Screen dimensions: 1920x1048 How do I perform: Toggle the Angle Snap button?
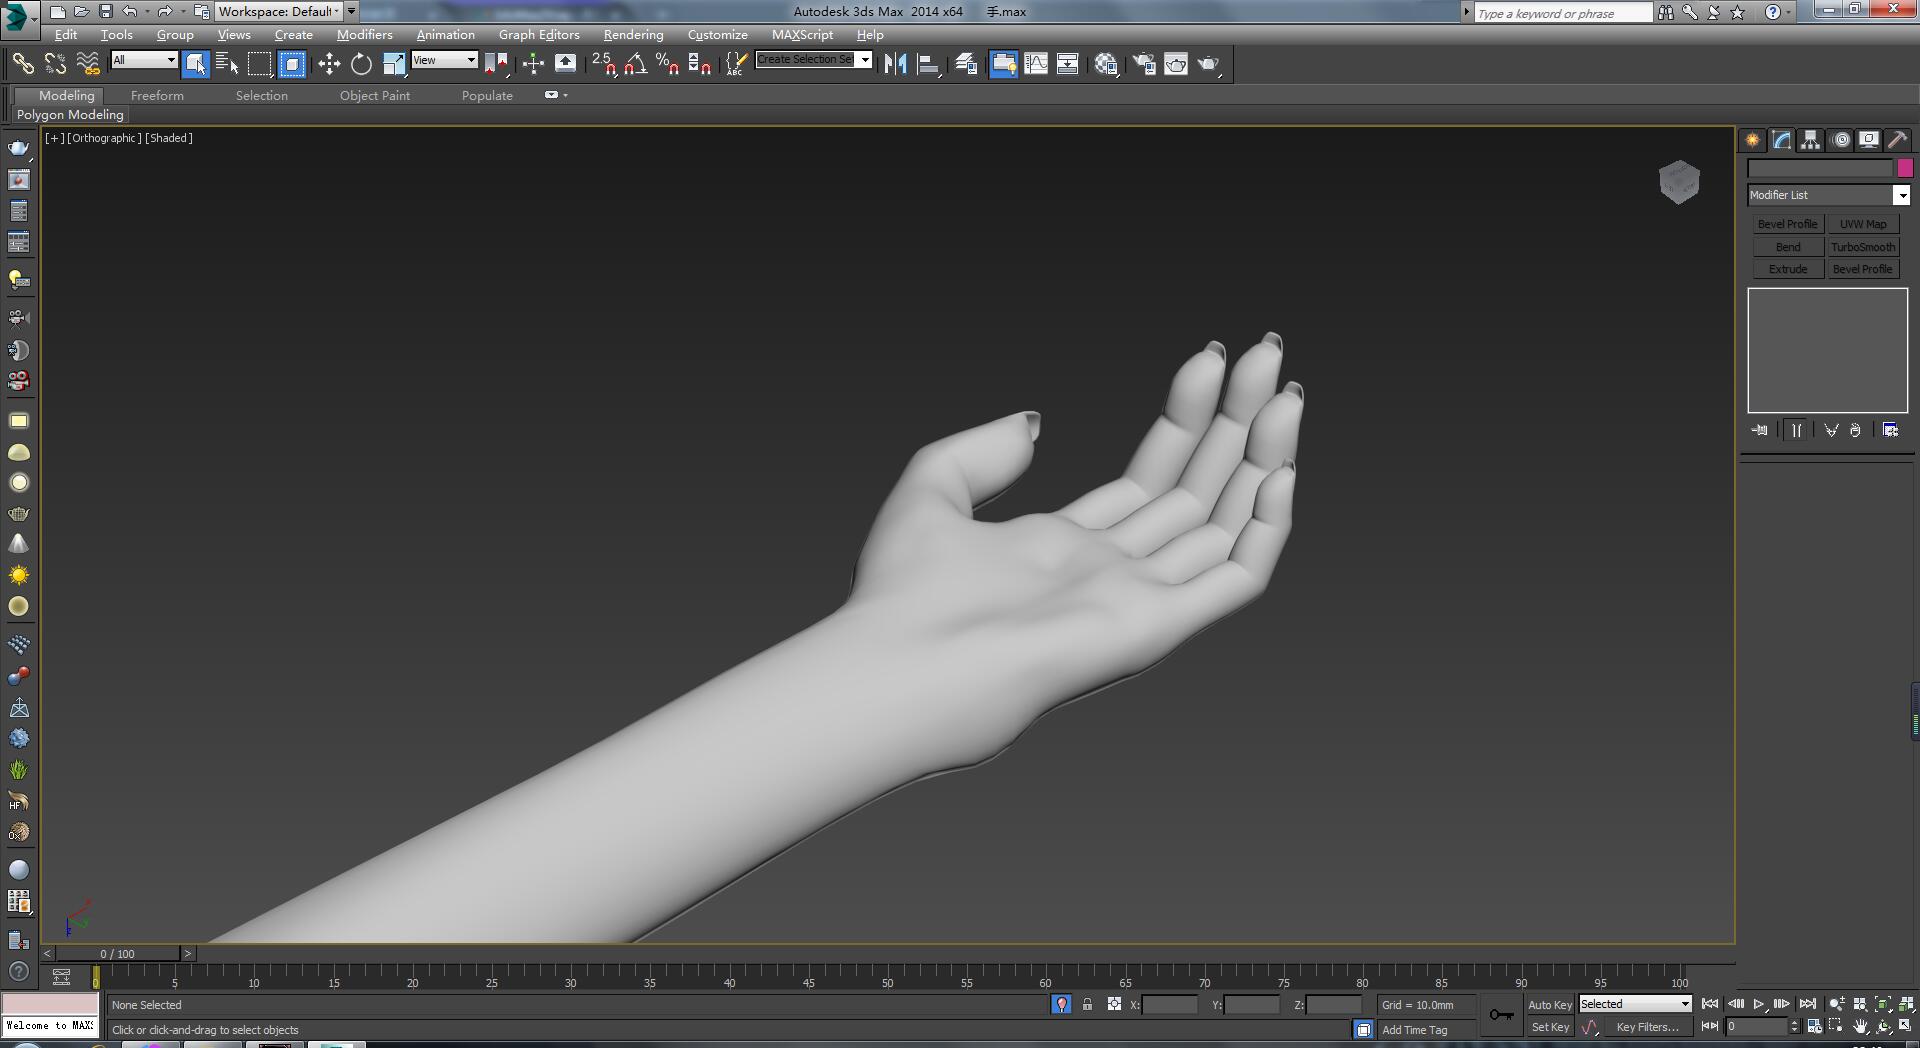click(x=635, y=64)
